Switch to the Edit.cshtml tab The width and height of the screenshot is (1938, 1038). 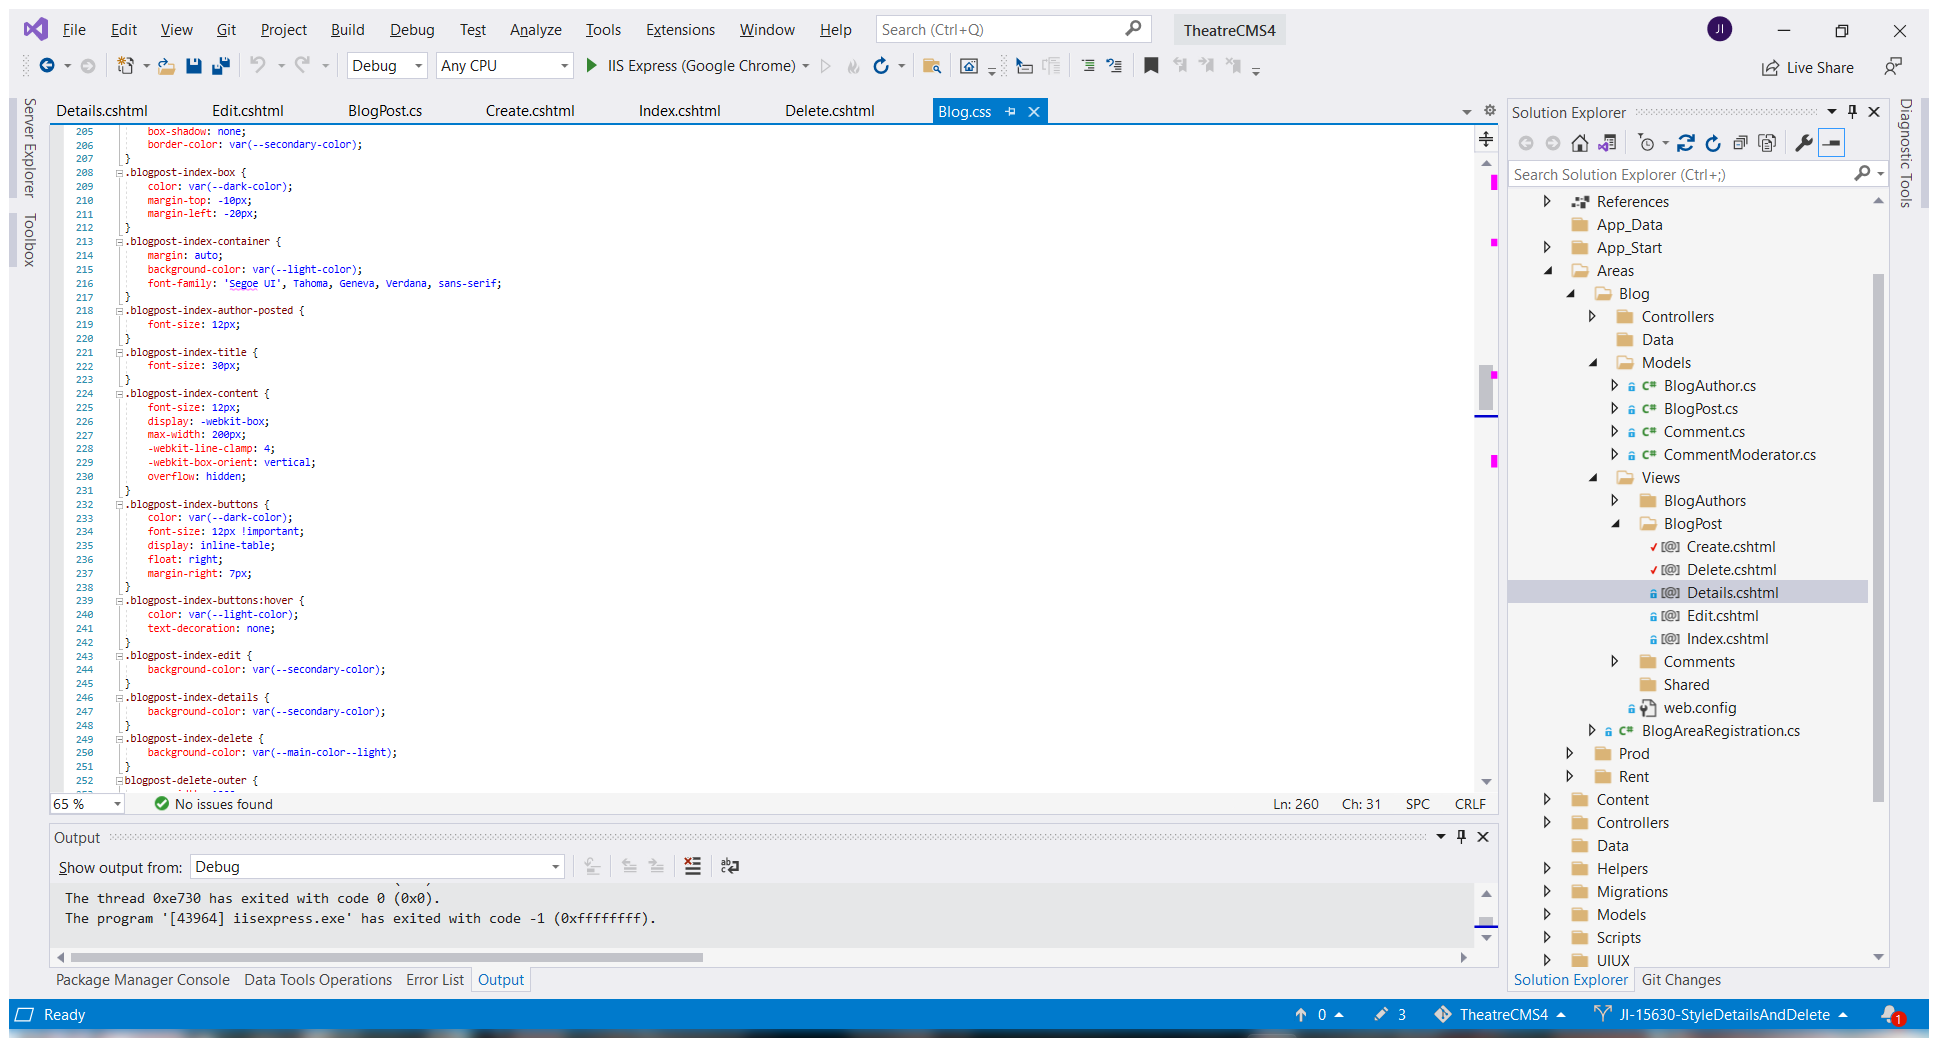click(247, 110)
